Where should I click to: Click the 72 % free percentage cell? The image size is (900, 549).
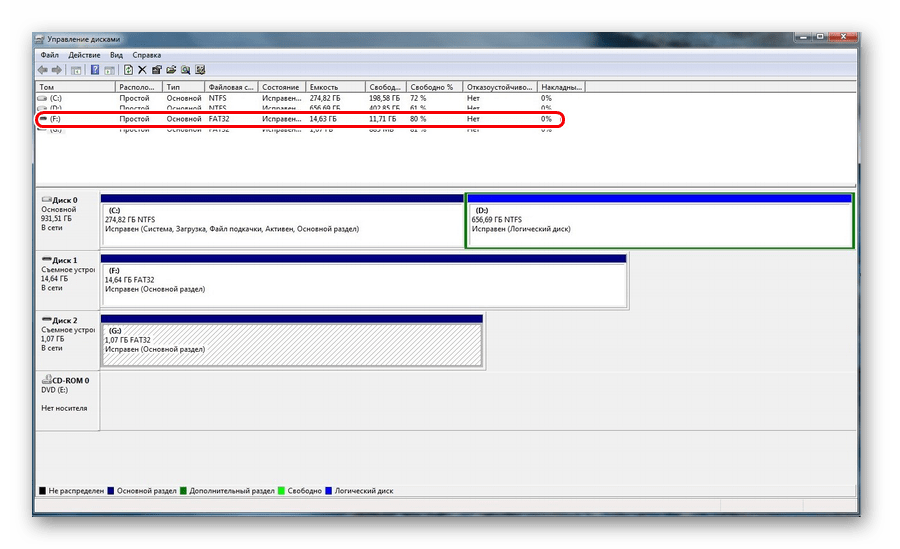418,98
